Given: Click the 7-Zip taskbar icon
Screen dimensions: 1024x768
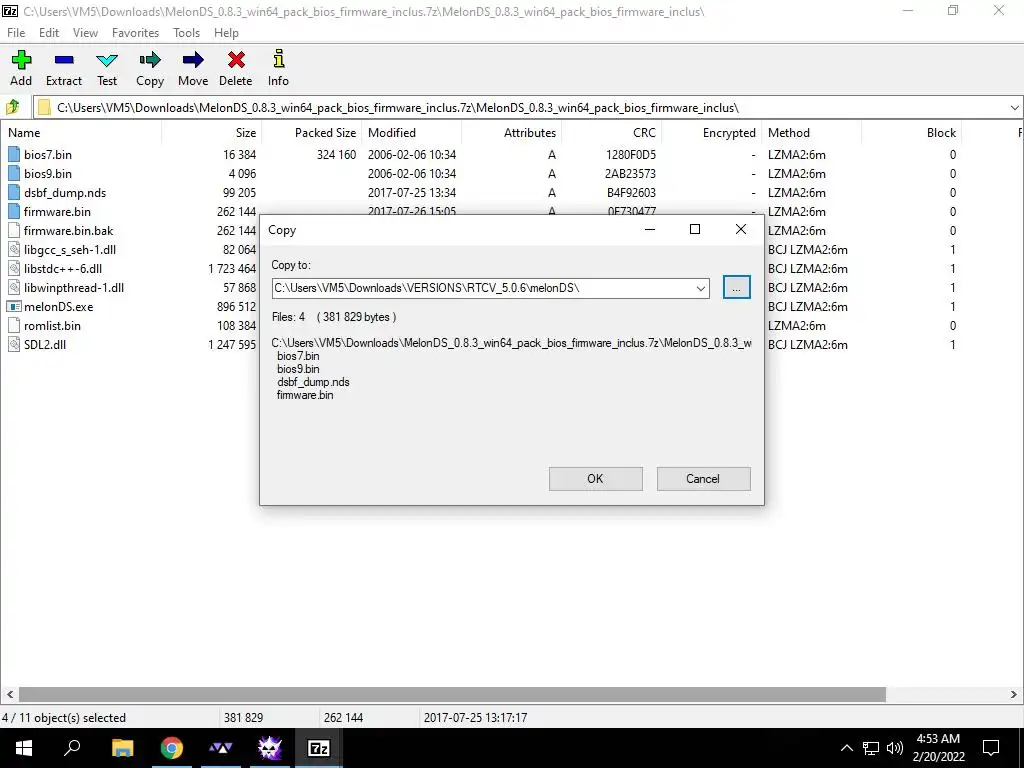Looking at the screenshot, I should coord(318,748).
